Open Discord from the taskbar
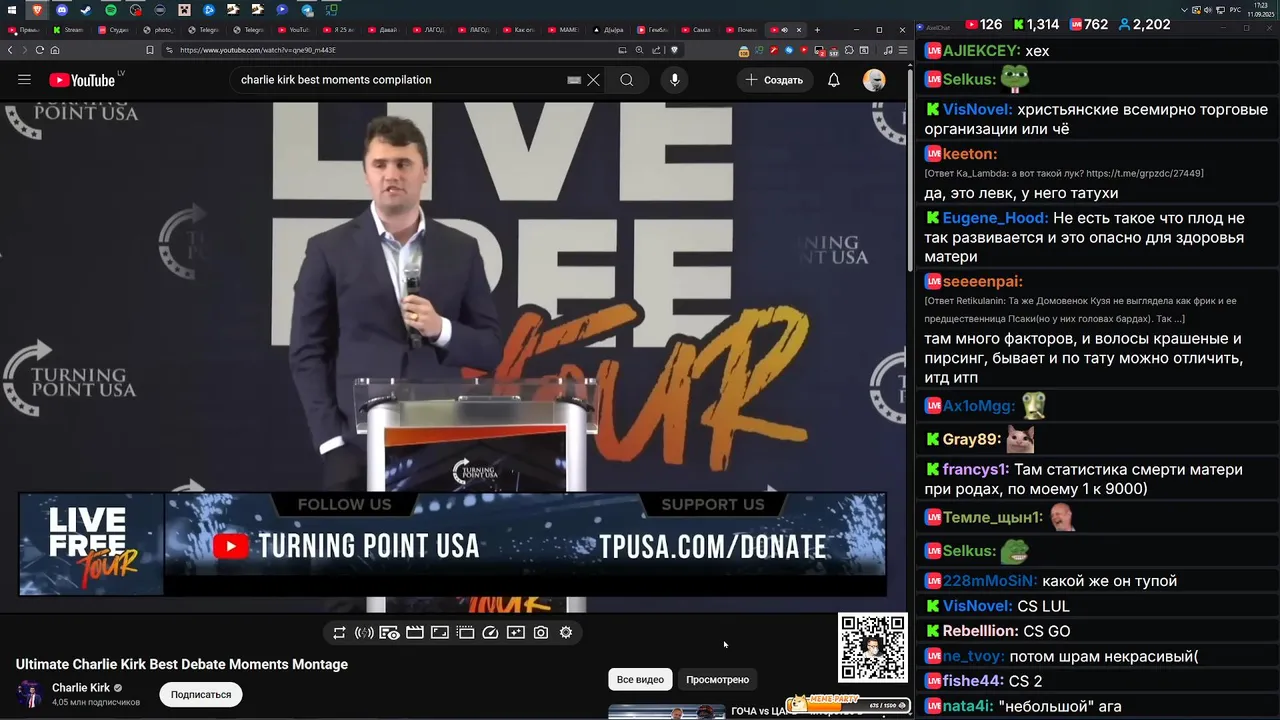Screen dimensions: 1280x720 62,10
